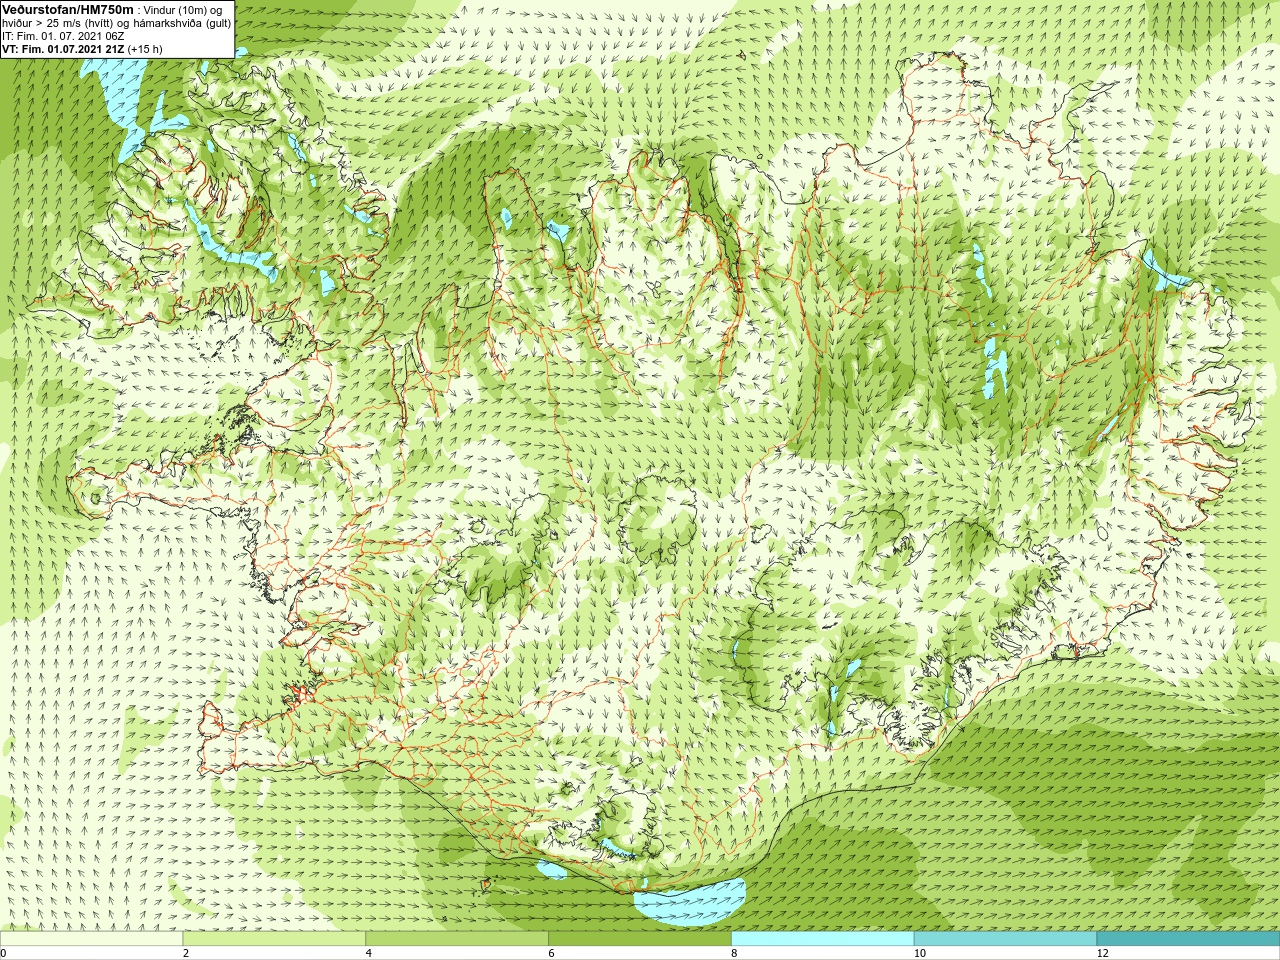Image resolution: width=1280 pixels, height=960 pixels.
Task: Click the 2–4 m/s legend color swatch
Action: pyautogui.click(x=274, y=939)
